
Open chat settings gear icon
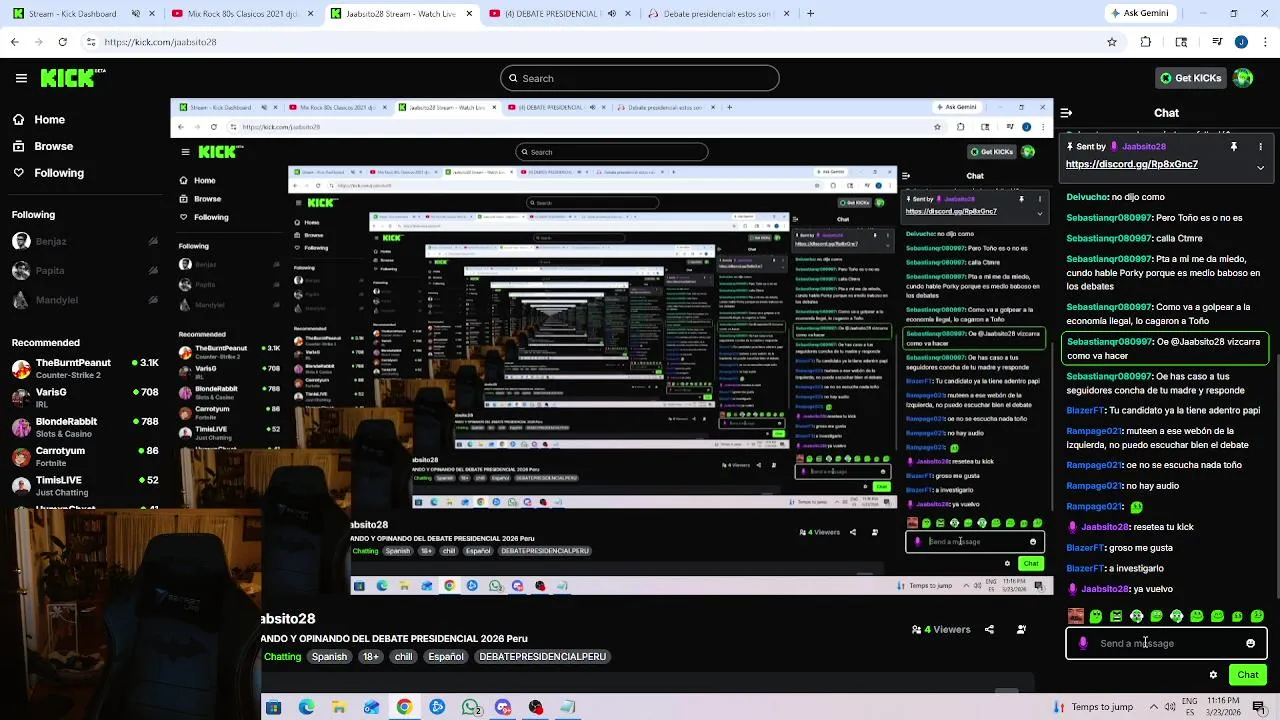pyautogui.click(x=1213, y=675)
